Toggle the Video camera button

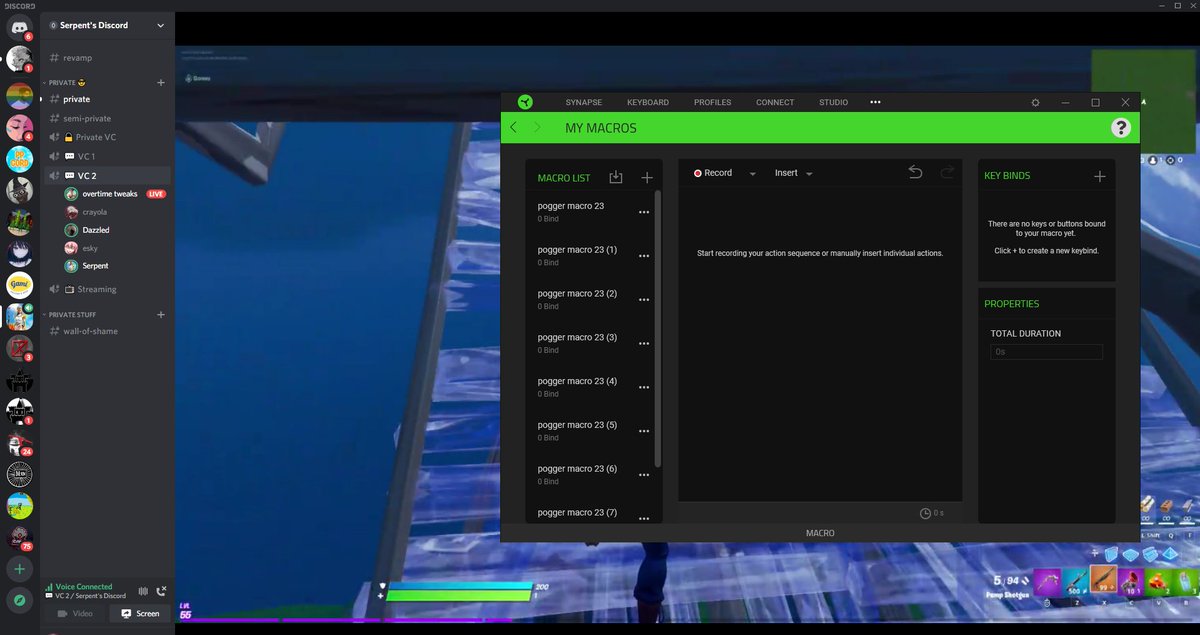coord(75,613)
